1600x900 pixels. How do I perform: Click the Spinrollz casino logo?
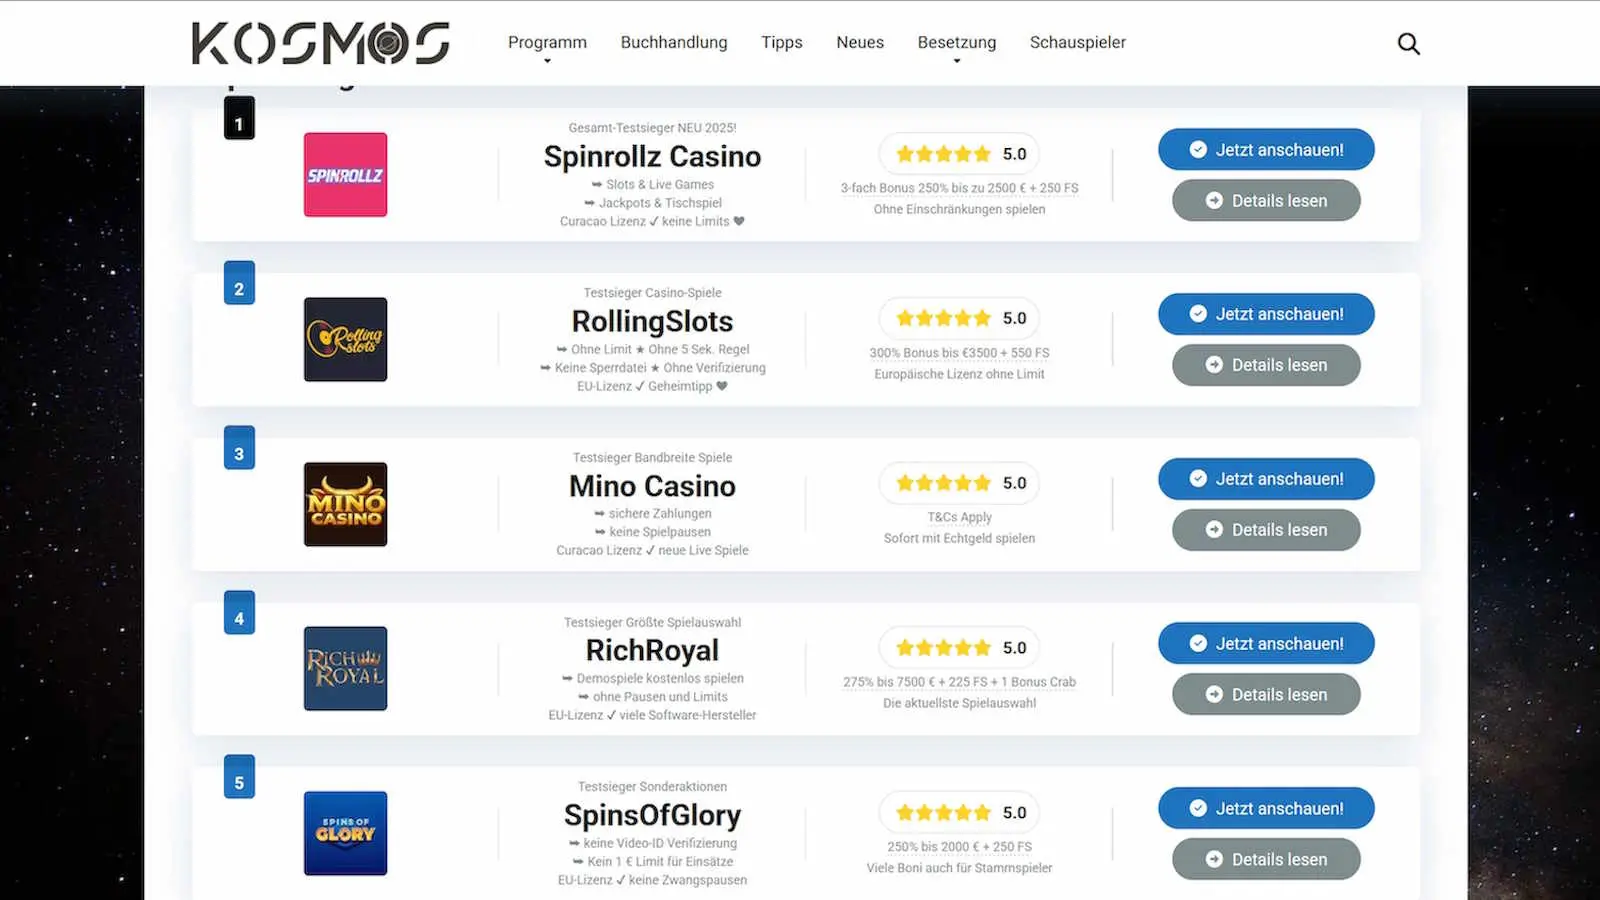345,175
